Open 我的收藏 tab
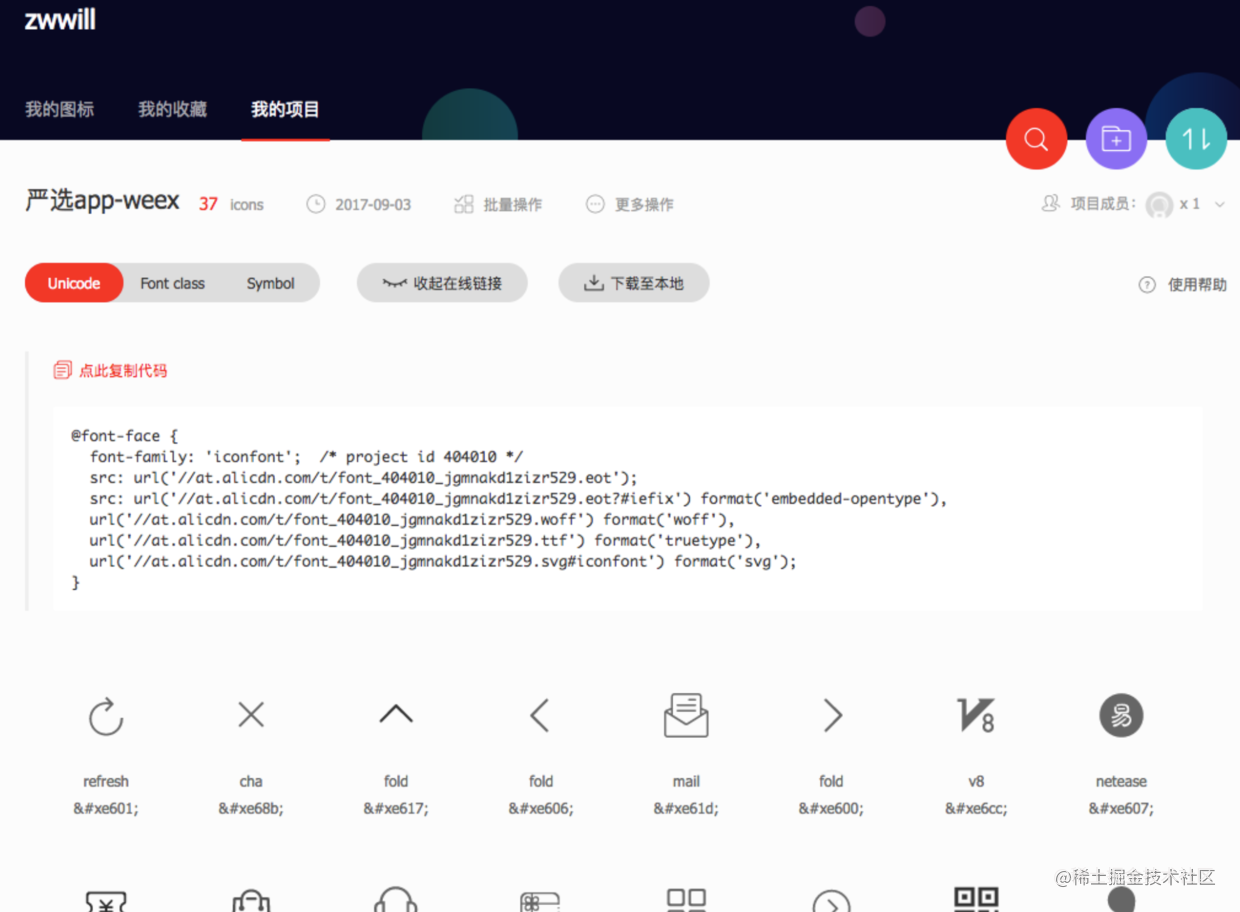 point(172,110)
